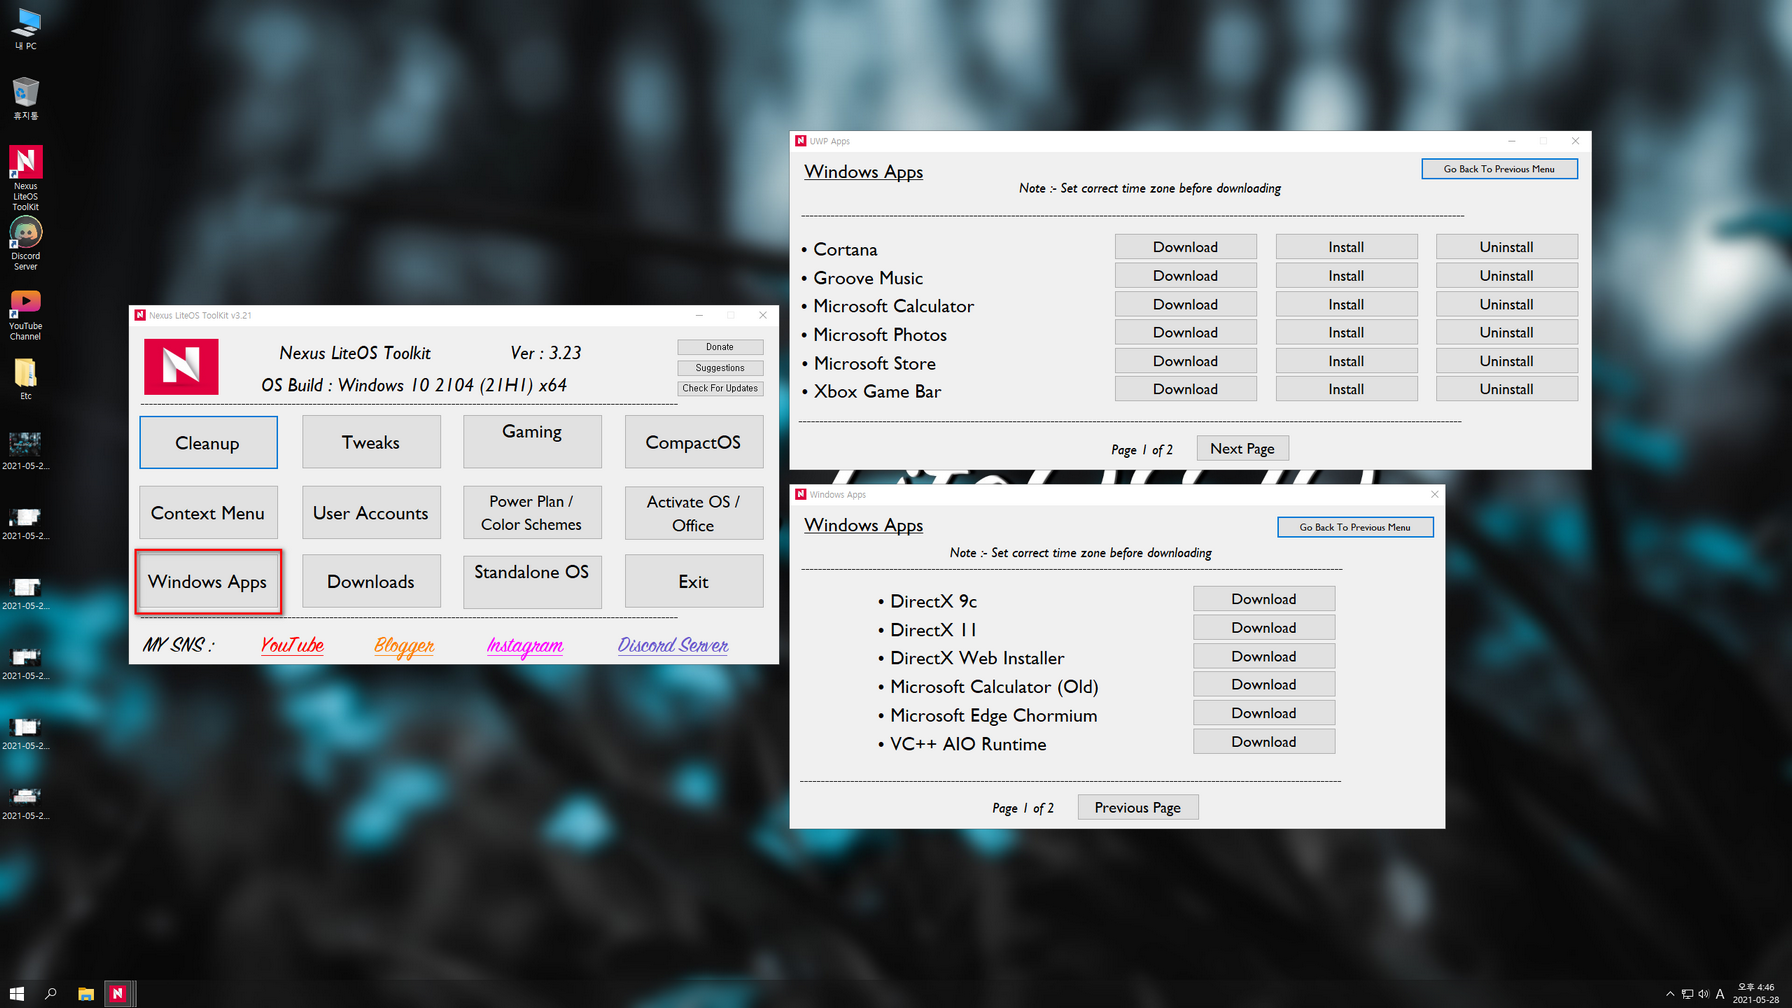The image size is (1792, 1008).
Task: Open the Instagram SNS link
Action: [525, 645]
